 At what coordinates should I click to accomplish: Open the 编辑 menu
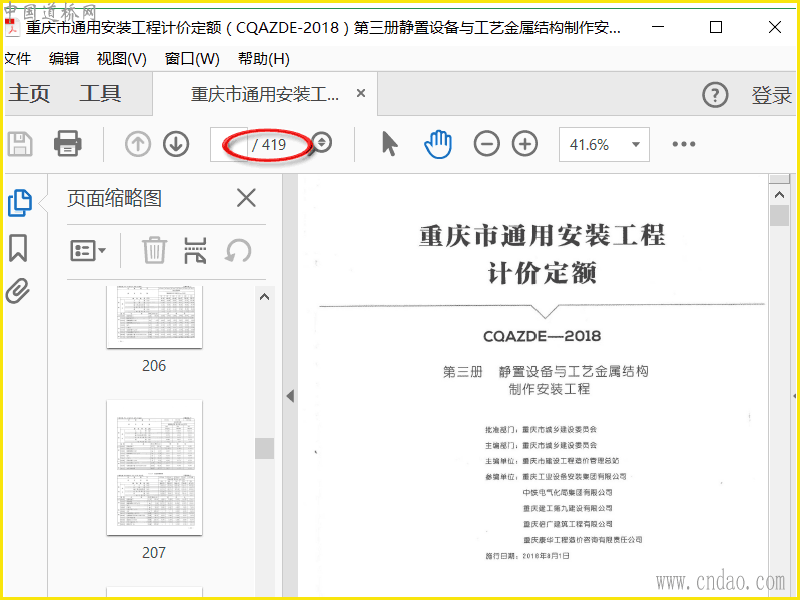click(64, 59)
